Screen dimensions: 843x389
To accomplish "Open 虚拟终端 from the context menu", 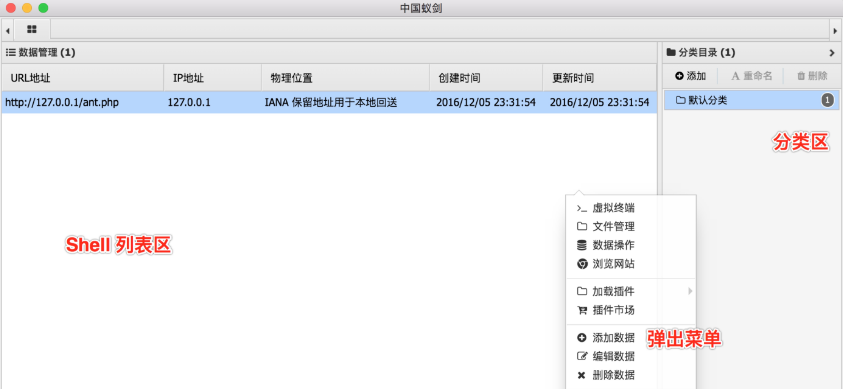I will click(631, 208).
